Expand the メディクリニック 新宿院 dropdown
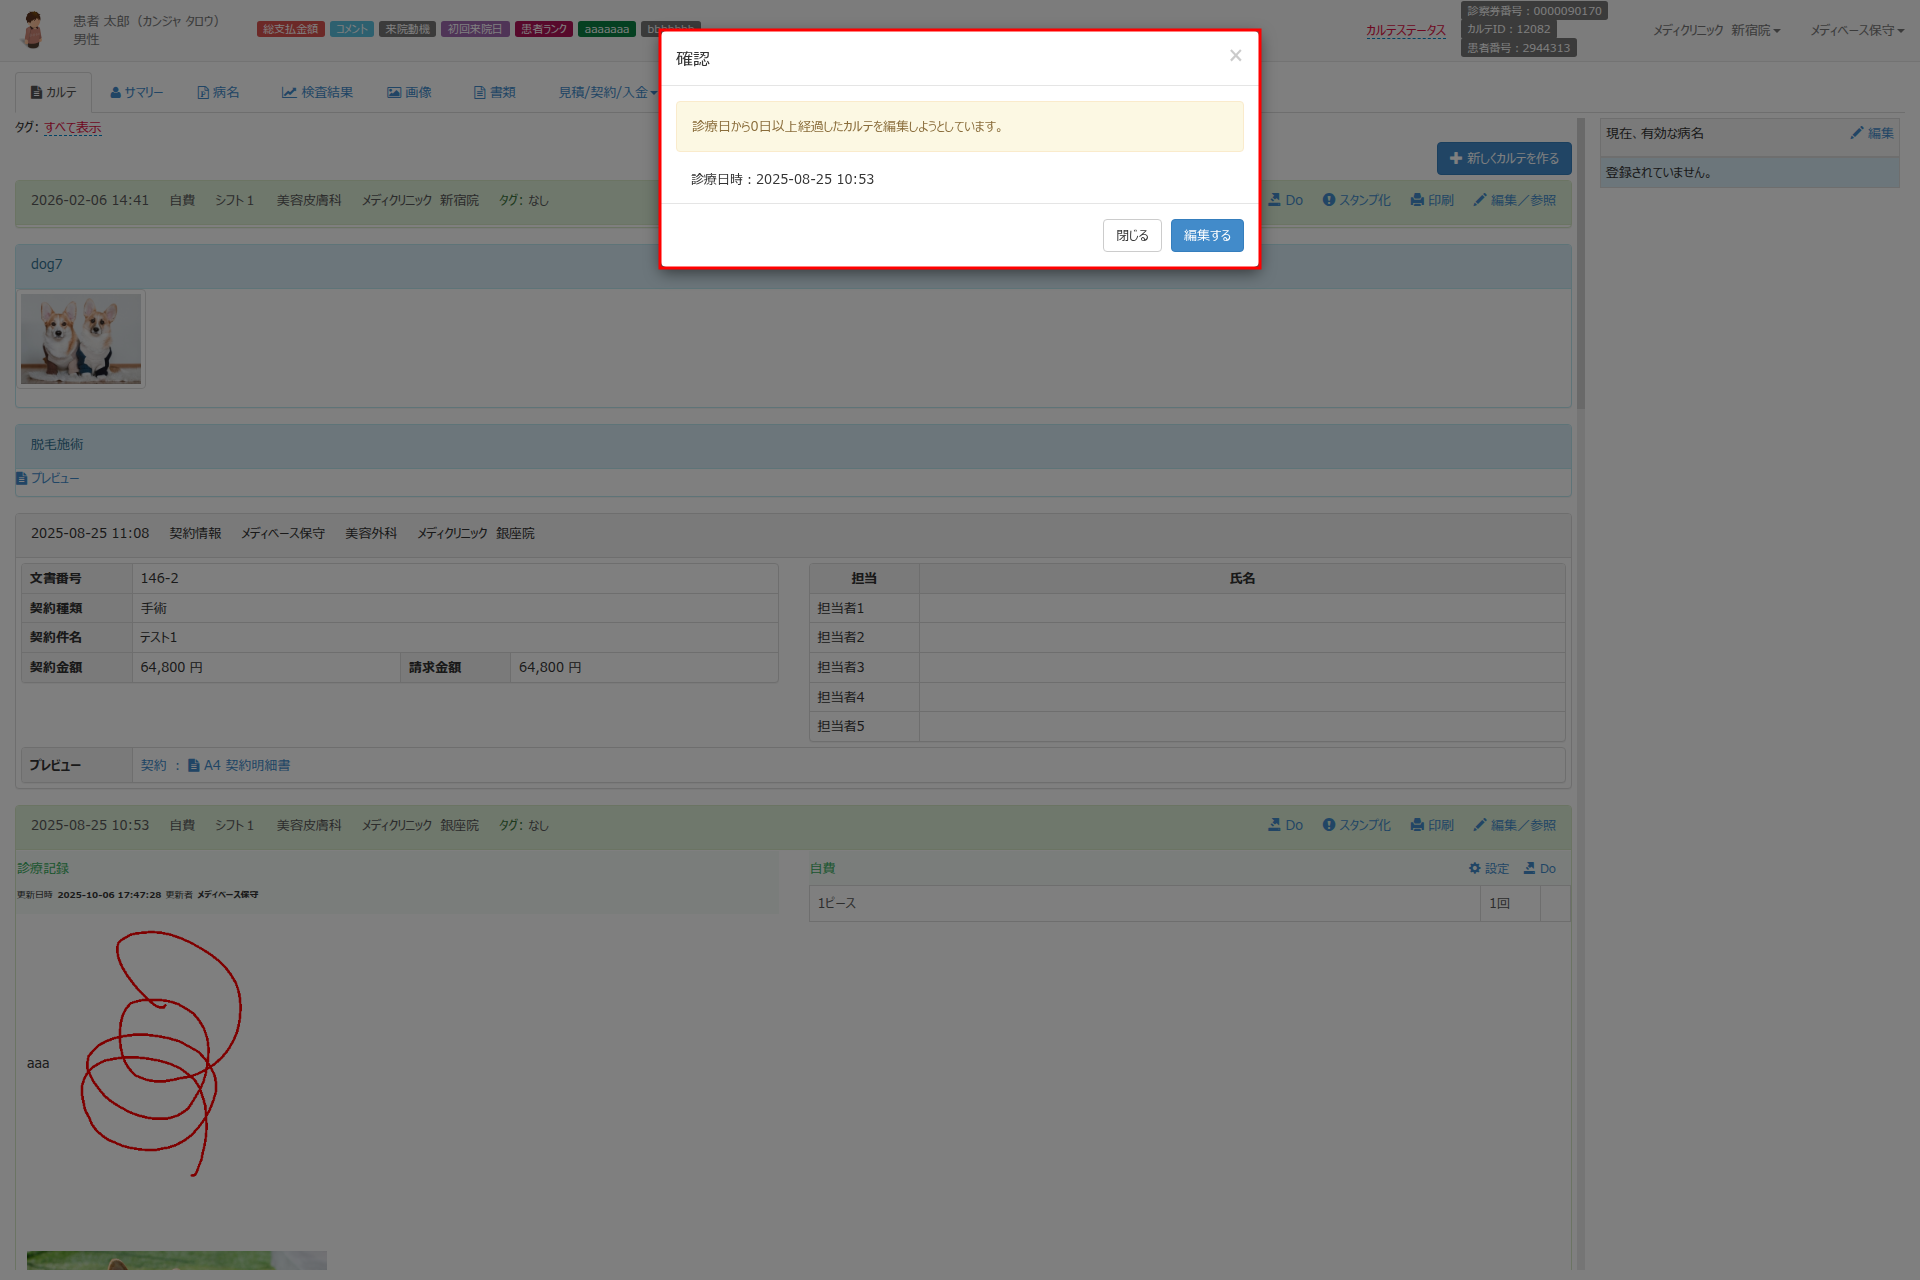This screenshot has width=1920, height=1280. [1715, 31]
